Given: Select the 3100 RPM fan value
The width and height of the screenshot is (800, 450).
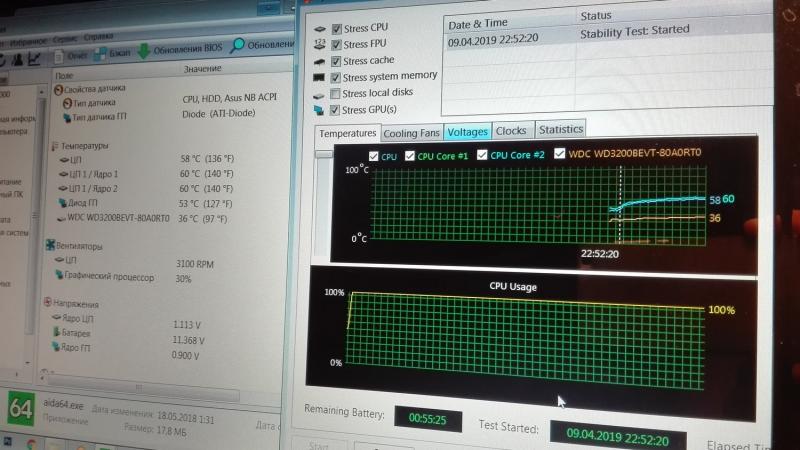Looking at the screenshot, I should (195, 264).
